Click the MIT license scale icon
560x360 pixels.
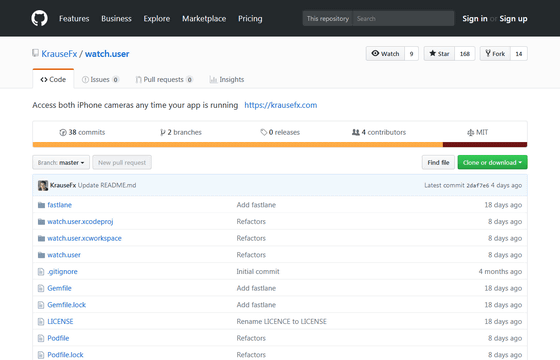470,132
